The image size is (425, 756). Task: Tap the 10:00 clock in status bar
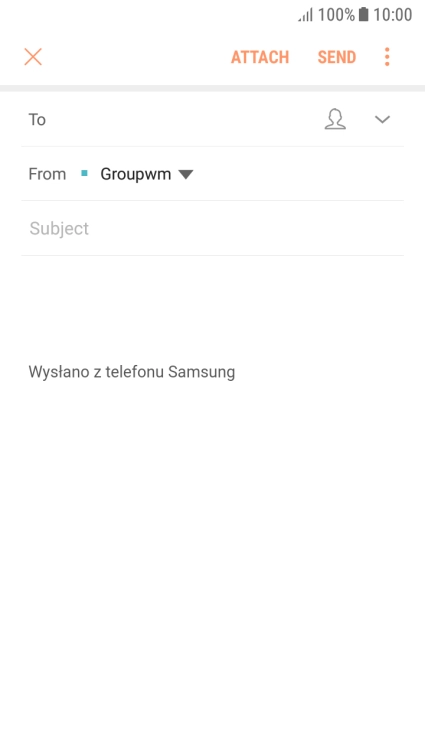[x=393, y=15]
